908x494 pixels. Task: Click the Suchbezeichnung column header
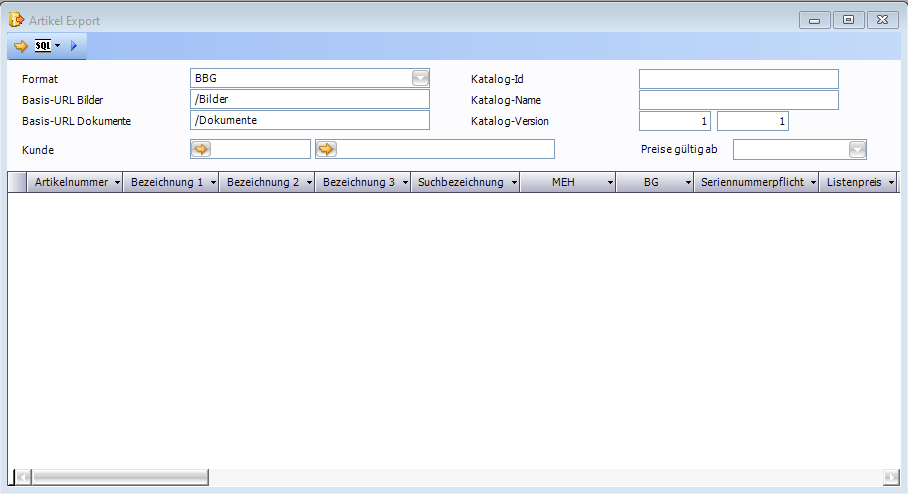[x=460, y=183]
